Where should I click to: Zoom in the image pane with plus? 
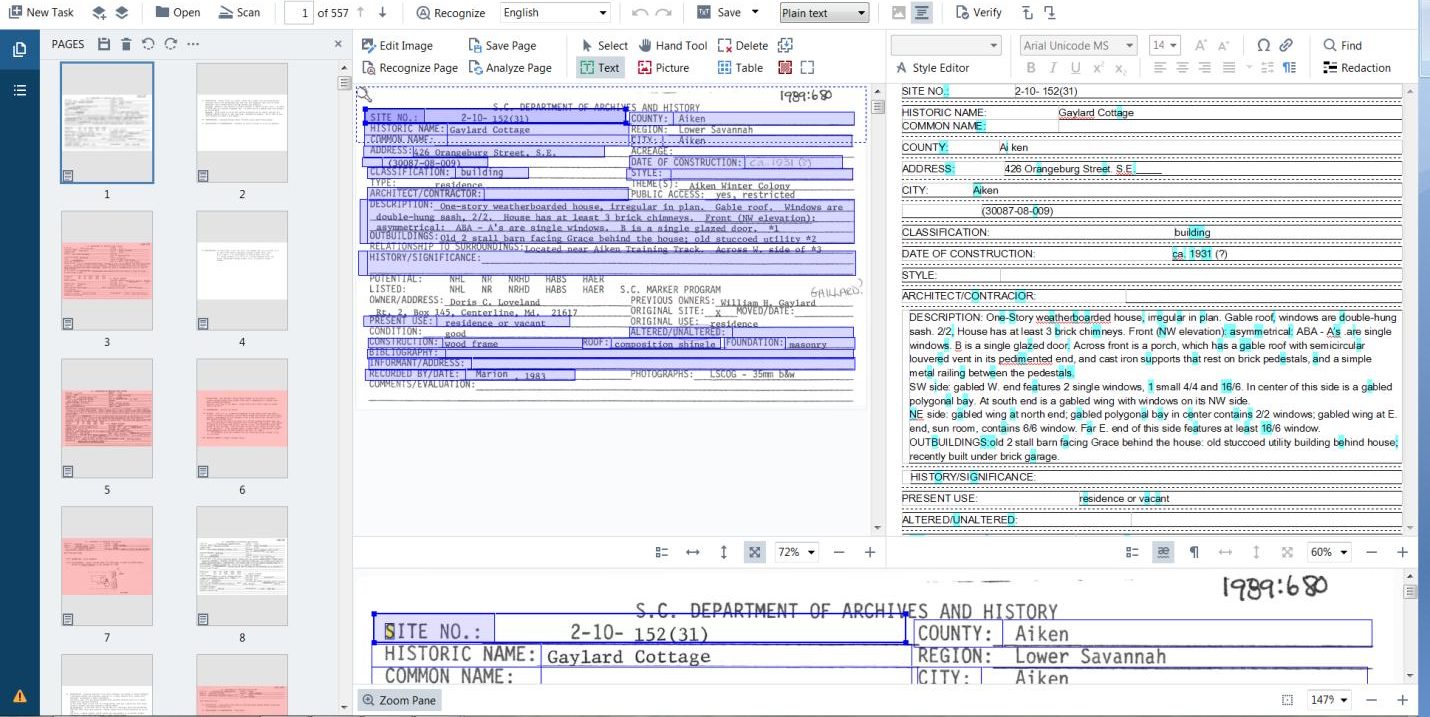coord(869,552)
